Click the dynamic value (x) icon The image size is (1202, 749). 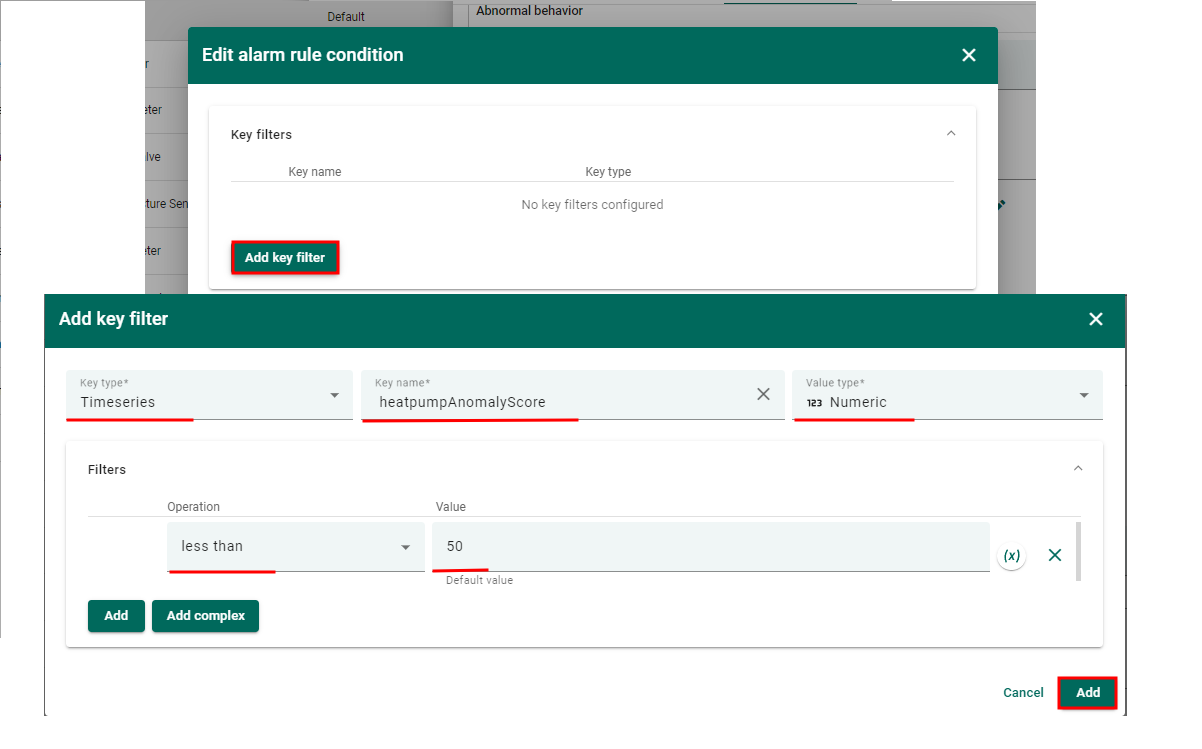[1012, 555]
